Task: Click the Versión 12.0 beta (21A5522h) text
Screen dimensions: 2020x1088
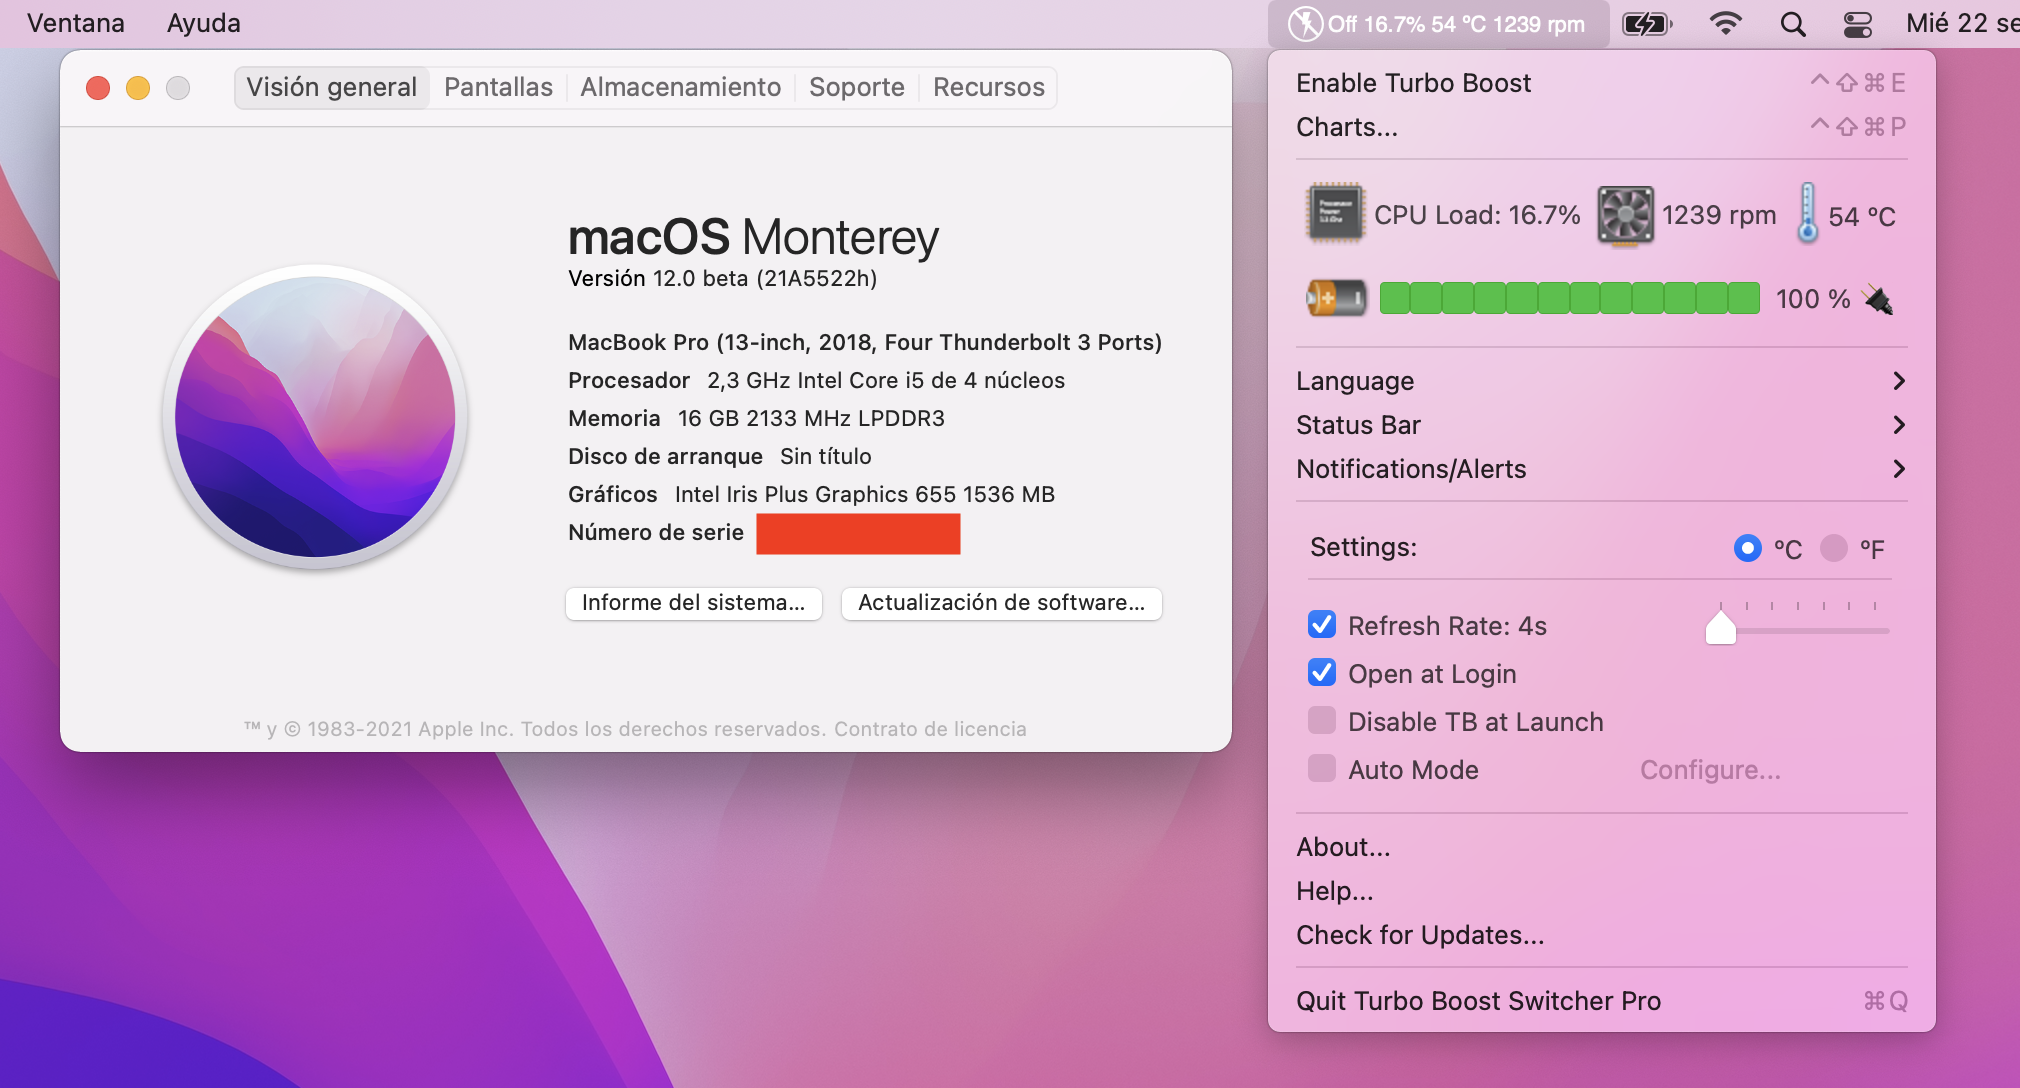Action: pos(722,279)
